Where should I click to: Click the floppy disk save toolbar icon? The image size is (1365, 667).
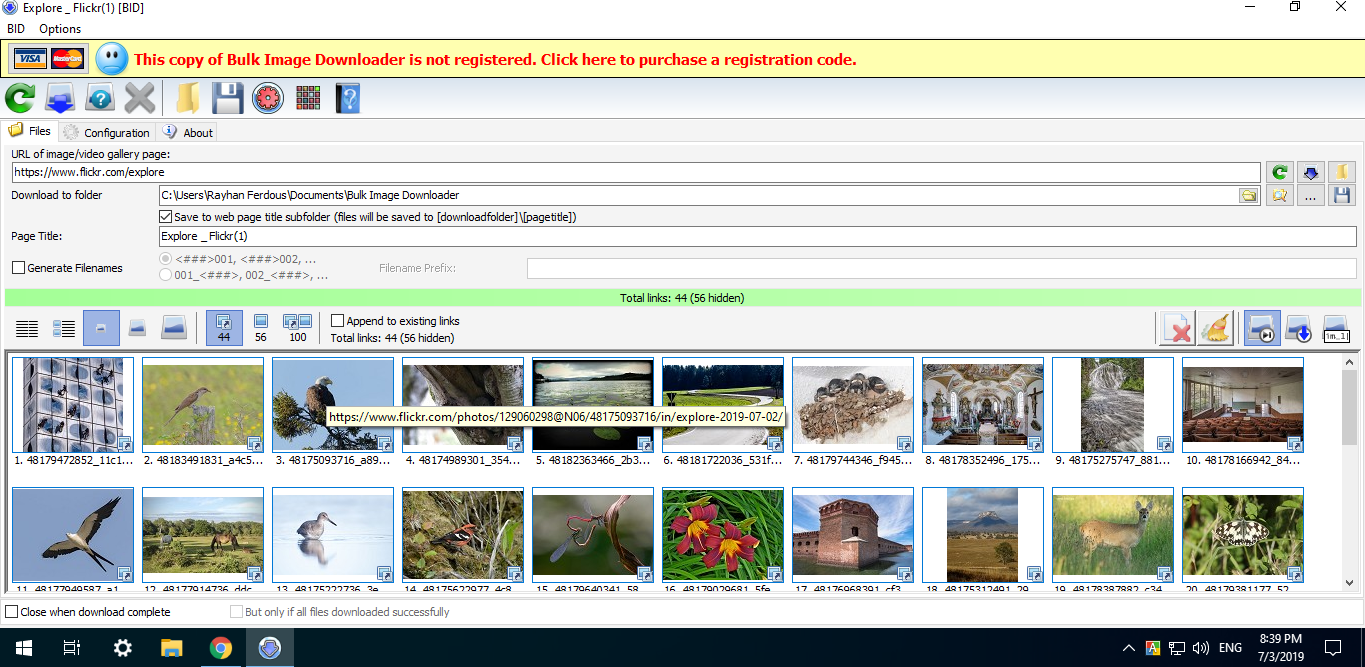coord(227,98)
